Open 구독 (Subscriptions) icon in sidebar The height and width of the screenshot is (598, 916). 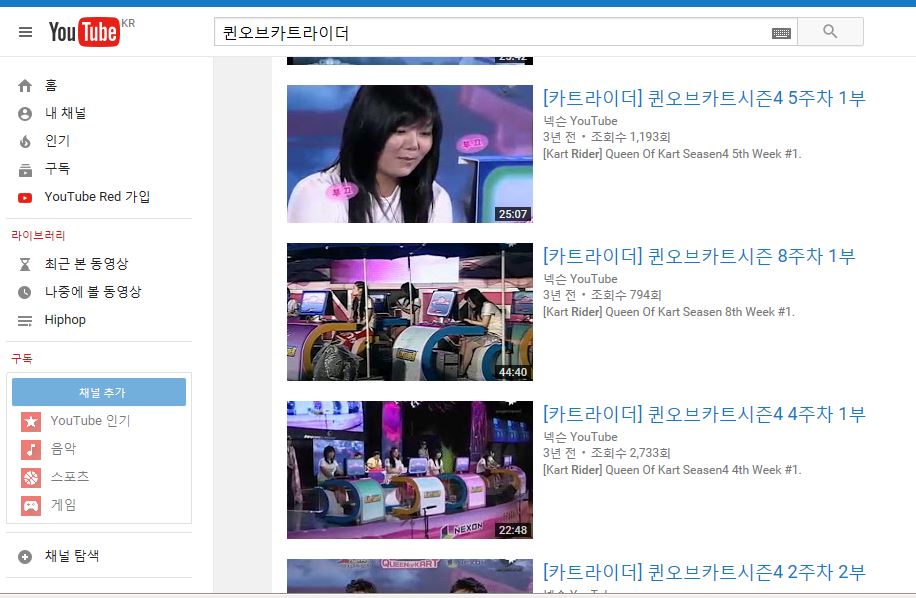tap(25, 169)
